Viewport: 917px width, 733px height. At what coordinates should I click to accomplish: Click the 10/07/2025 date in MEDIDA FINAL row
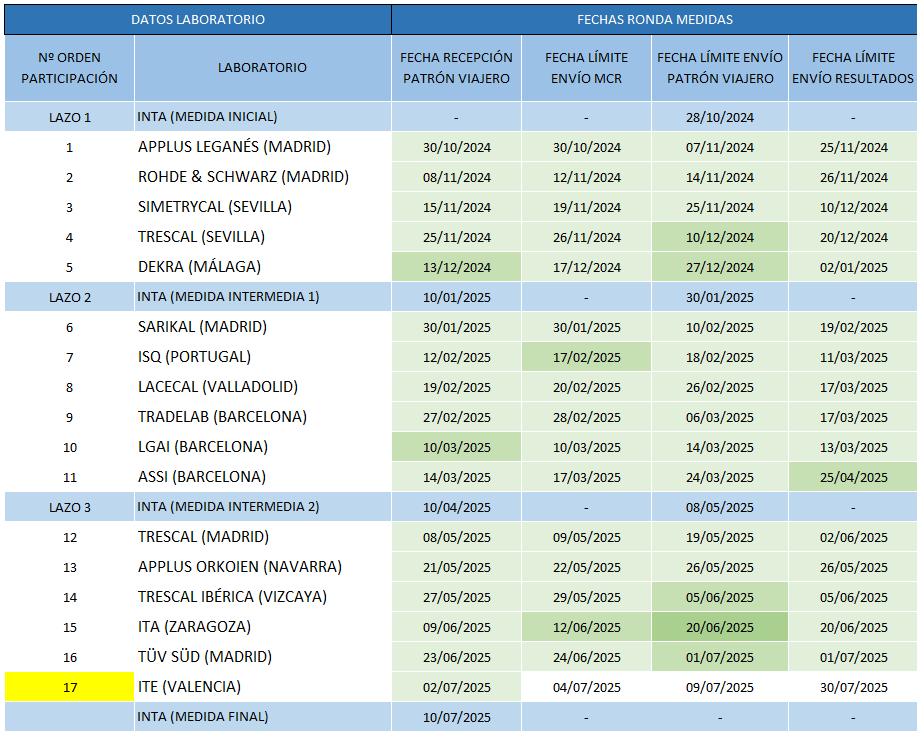pos(456,717)
